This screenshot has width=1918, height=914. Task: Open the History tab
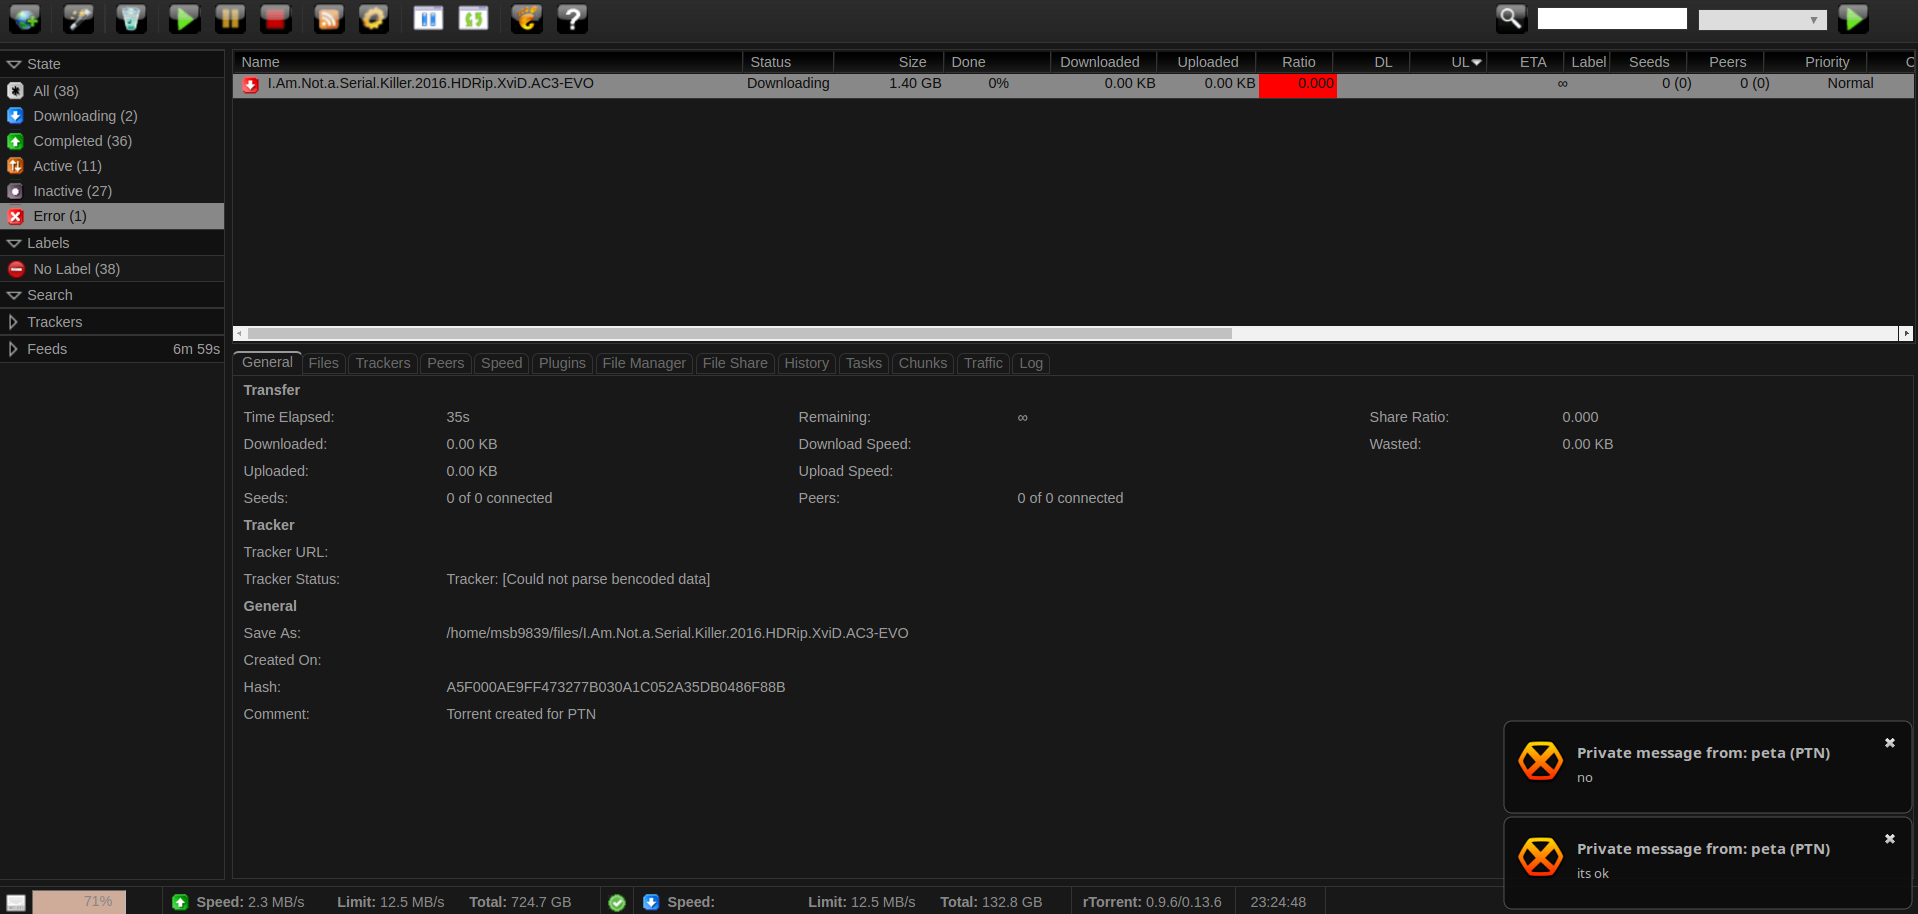point(806,363)
